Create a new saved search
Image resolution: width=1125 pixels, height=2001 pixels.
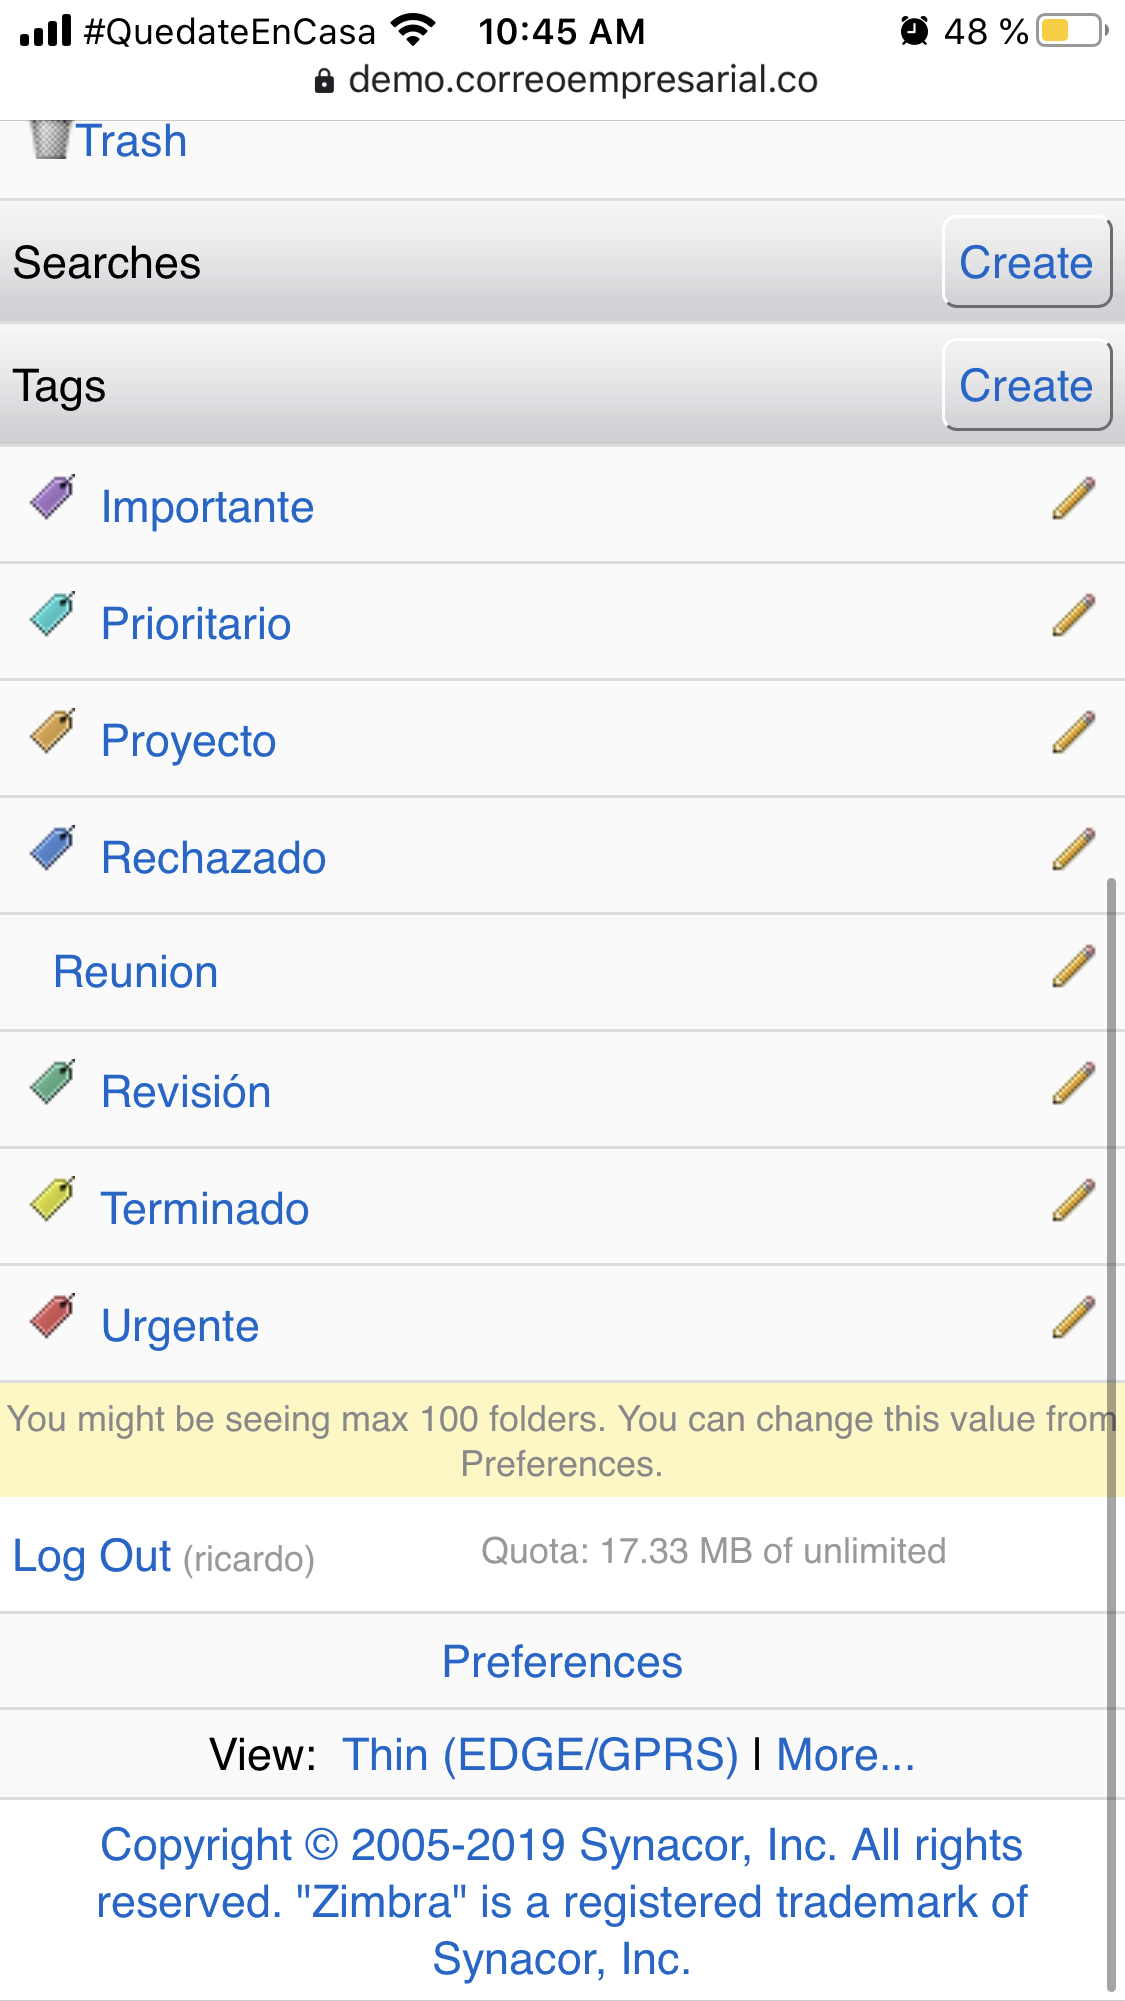tap(1026, 263)
